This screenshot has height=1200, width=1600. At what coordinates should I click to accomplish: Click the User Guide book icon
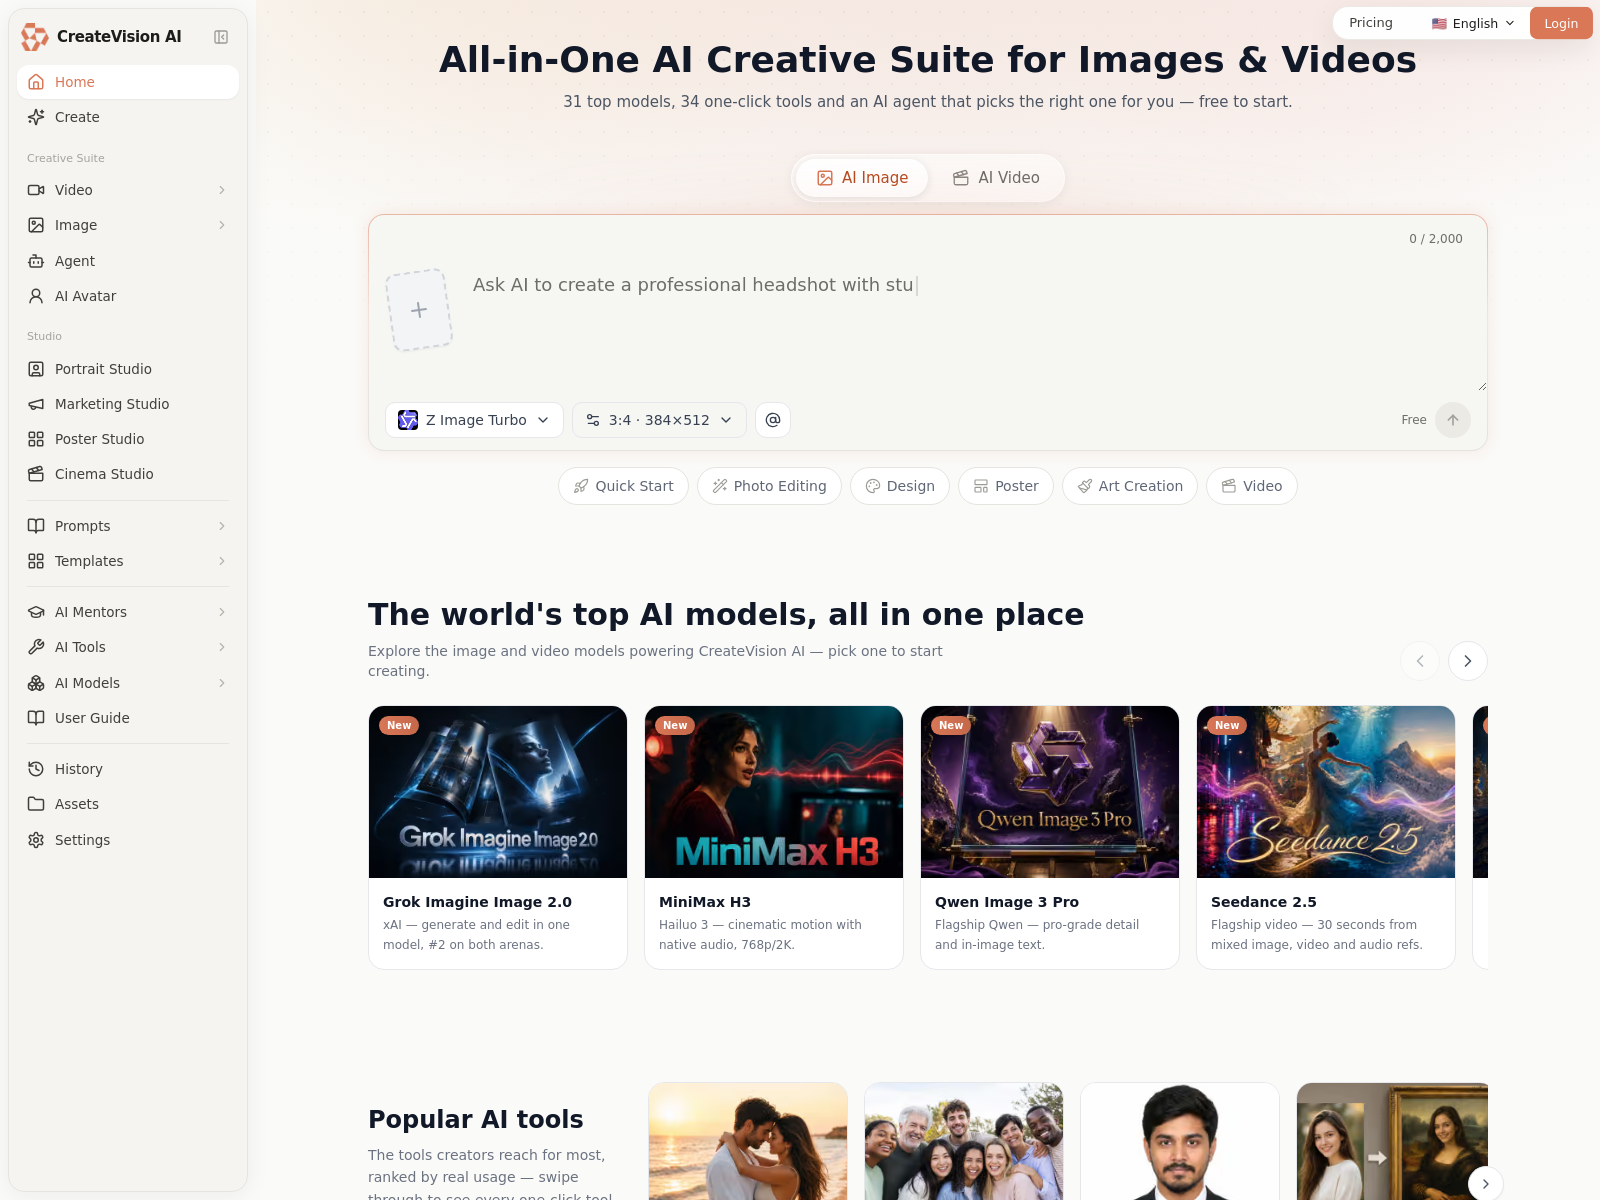[x=36, y=718]
